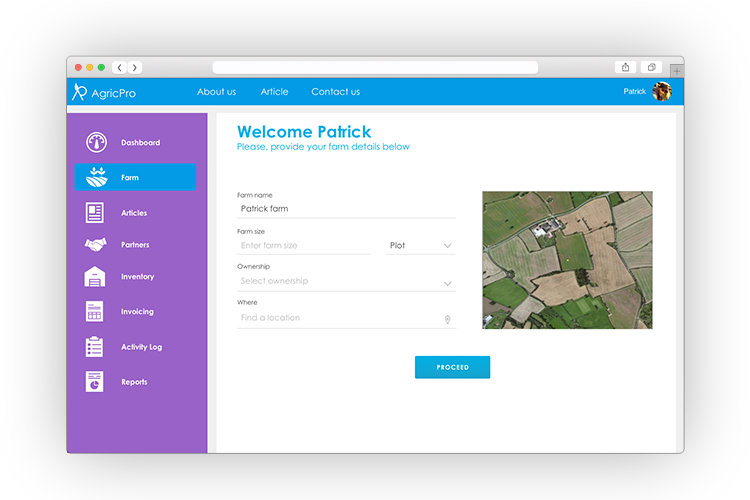Open the Activity Log clipboard icon

(94, 346)
